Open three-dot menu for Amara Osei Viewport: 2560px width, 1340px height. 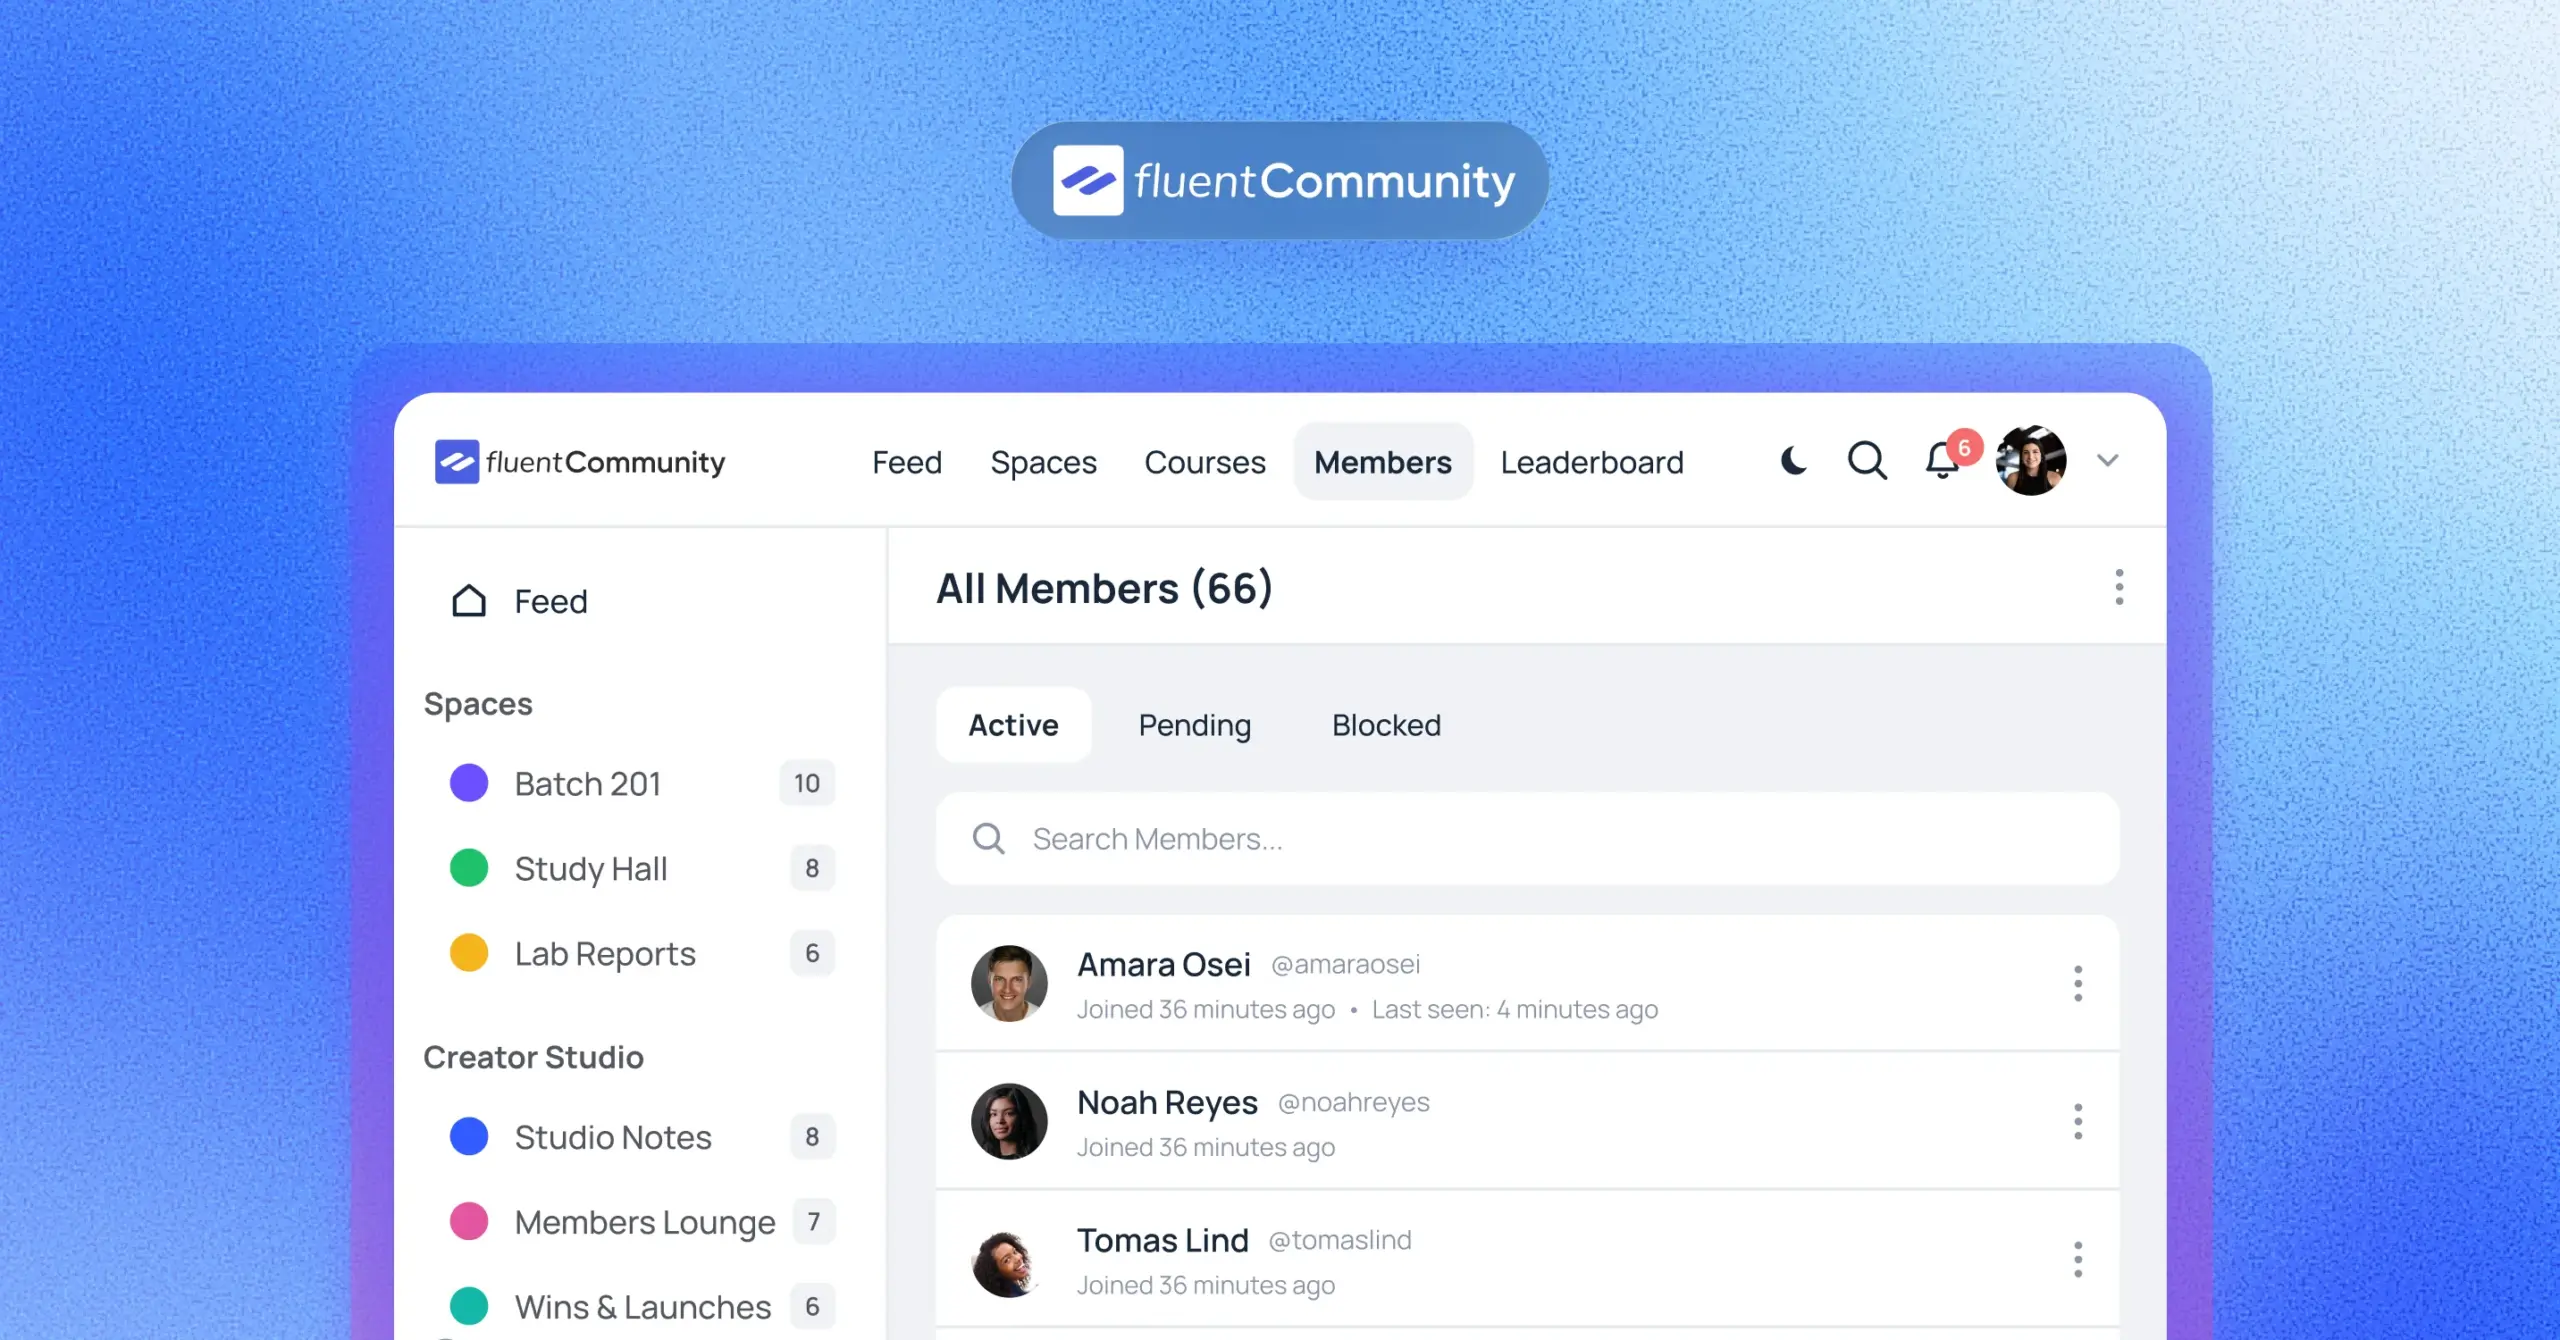point(2078,983)
